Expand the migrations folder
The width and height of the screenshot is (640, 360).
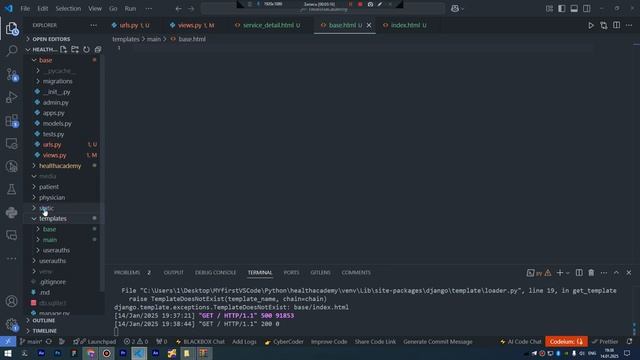[x=57, y=81]
